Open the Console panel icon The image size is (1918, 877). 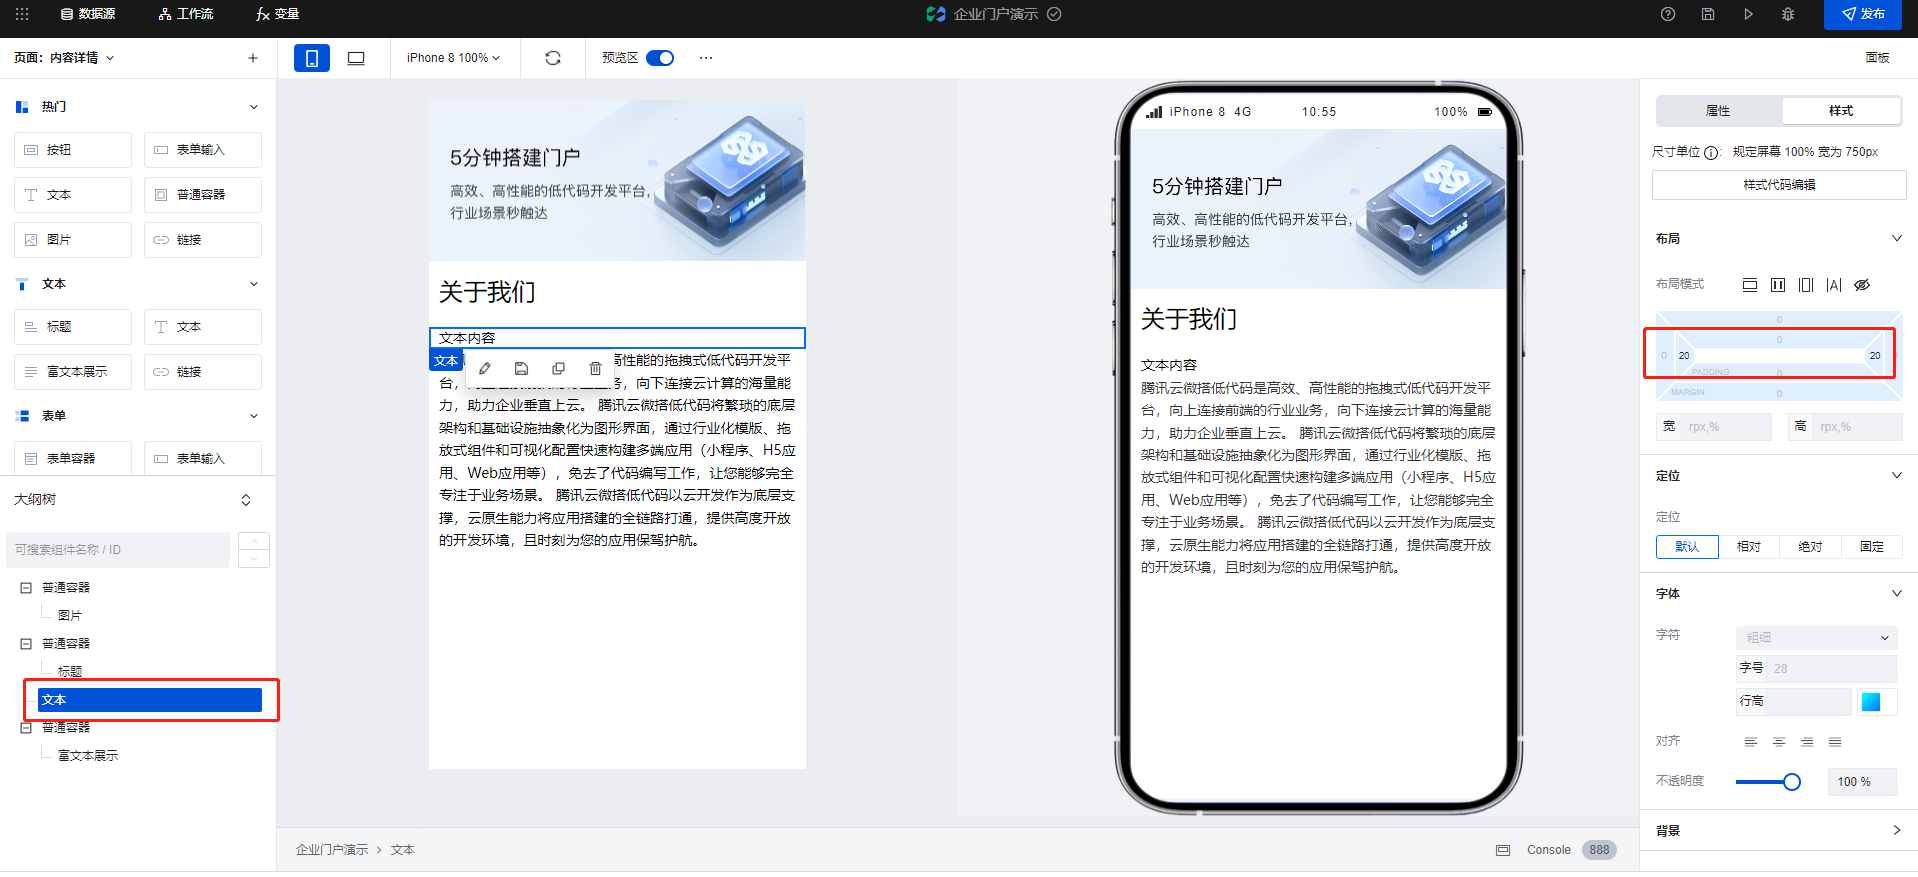click(1503, 850)
